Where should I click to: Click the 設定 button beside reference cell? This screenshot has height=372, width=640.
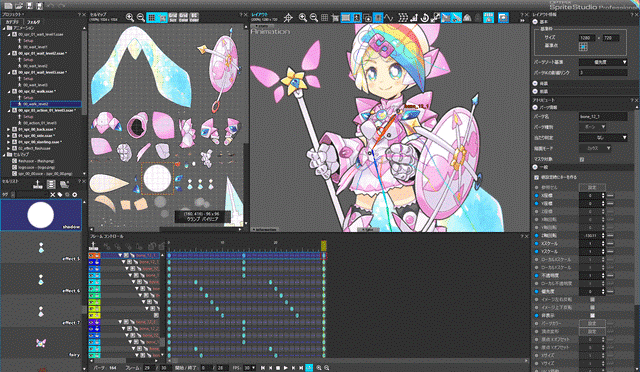tap(592, 187)
